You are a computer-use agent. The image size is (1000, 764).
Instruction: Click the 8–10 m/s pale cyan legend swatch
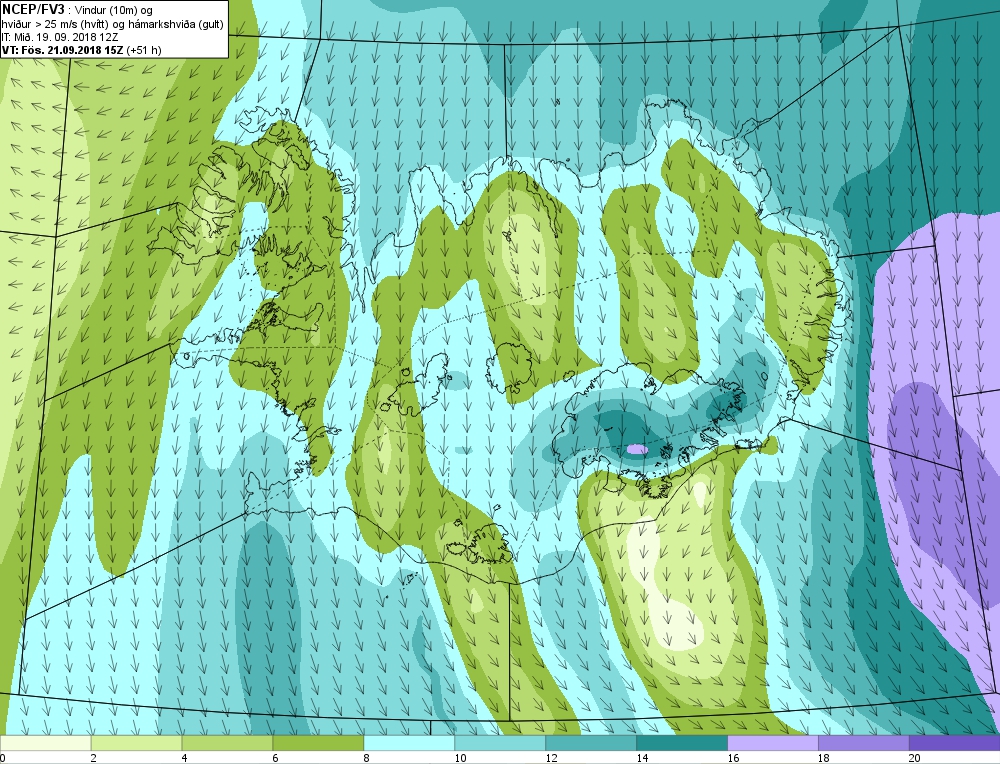pos(409,743)
